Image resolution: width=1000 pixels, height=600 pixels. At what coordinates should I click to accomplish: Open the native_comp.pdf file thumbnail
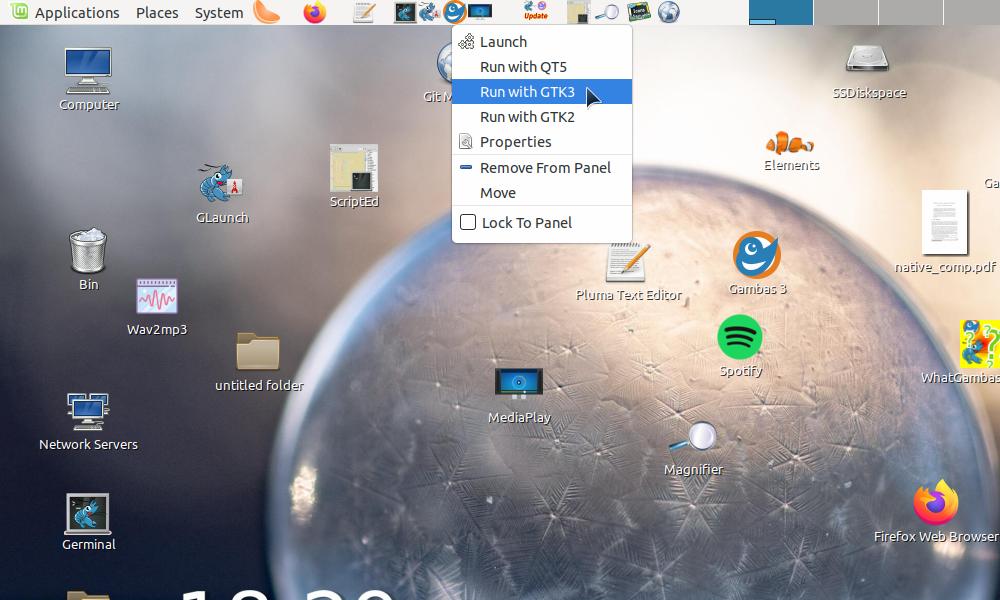(944, 223)
